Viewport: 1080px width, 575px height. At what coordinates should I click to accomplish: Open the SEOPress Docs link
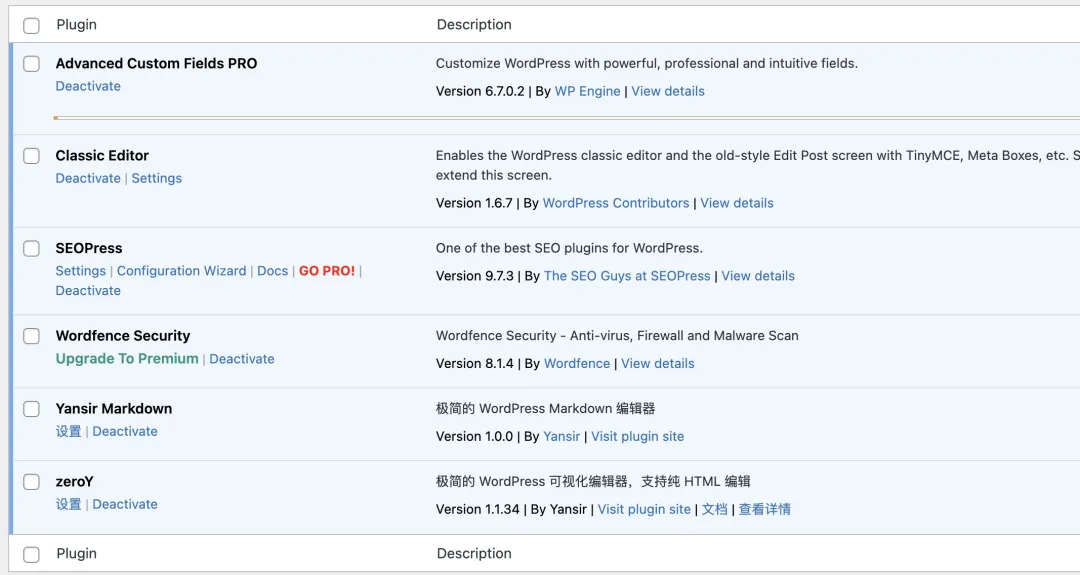coord(272,271)
